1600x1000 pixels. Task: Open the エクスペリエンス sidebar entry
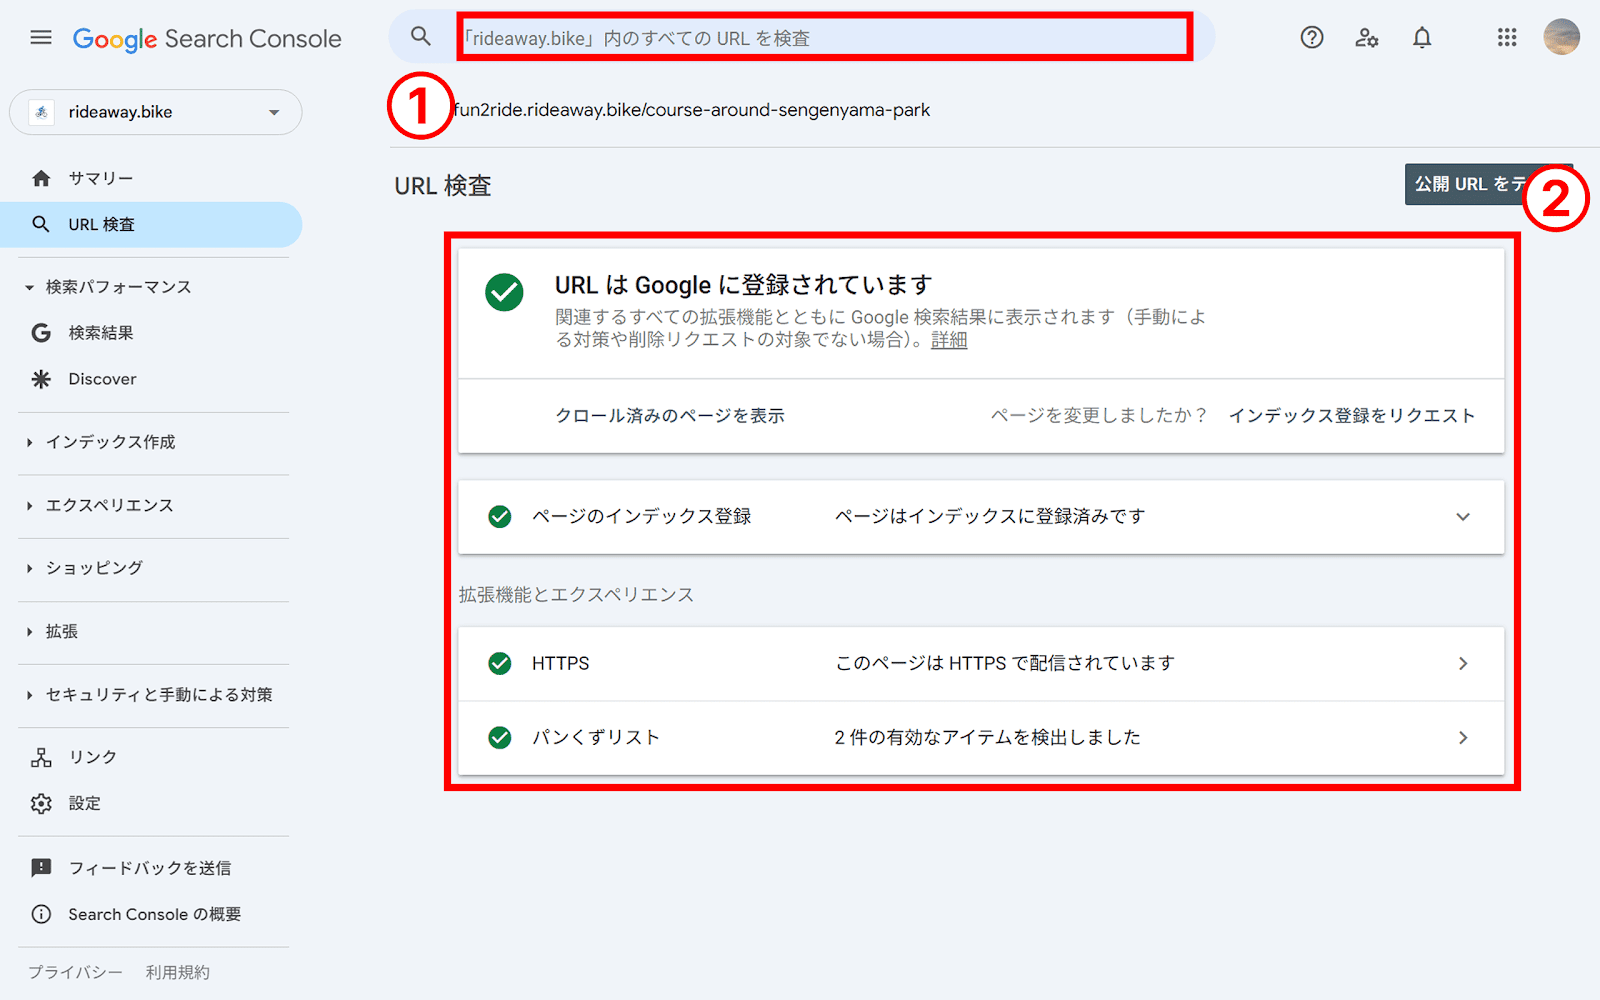[110, 505]
